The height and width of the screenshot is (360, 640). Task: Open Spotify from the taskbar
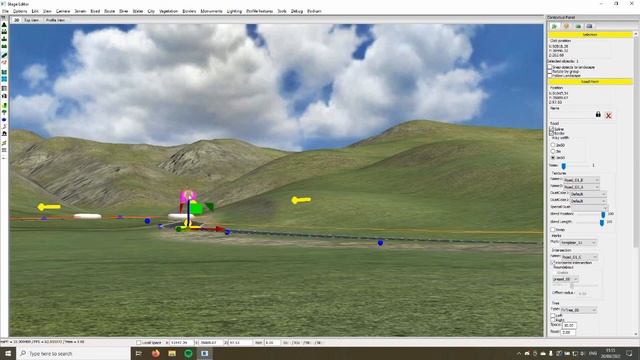tap(188, 353)
